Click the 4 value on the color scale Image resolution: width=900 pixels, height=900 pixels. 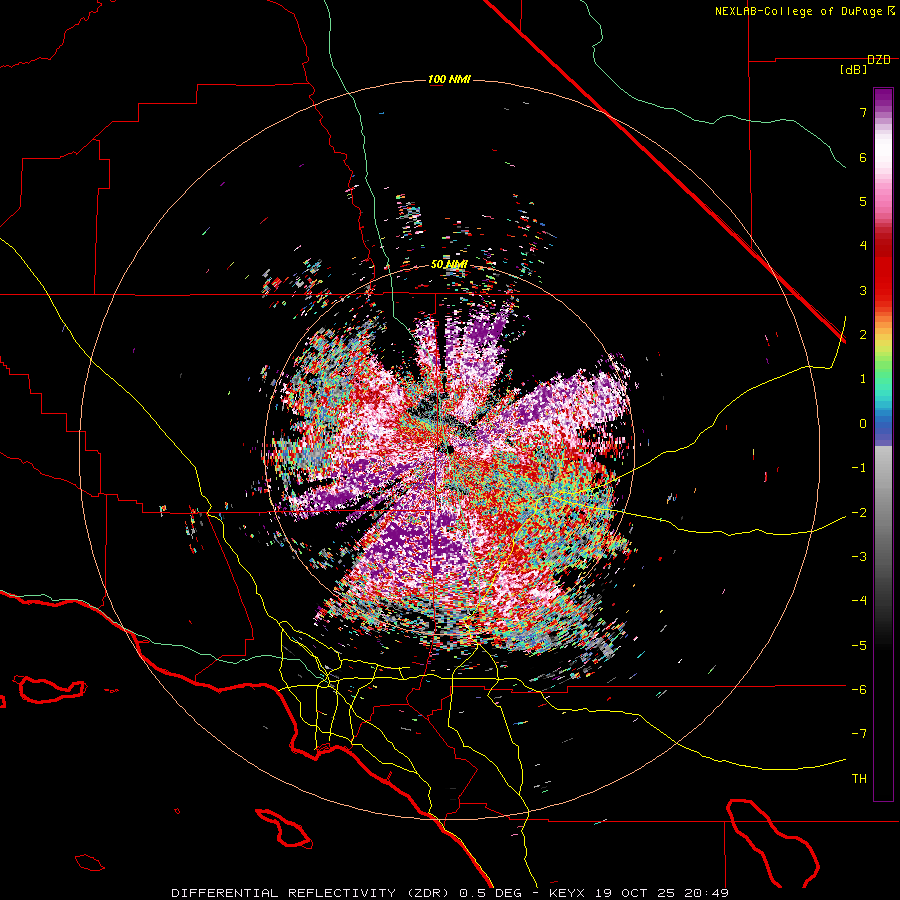pyautogui.click(x=863, y=246)
